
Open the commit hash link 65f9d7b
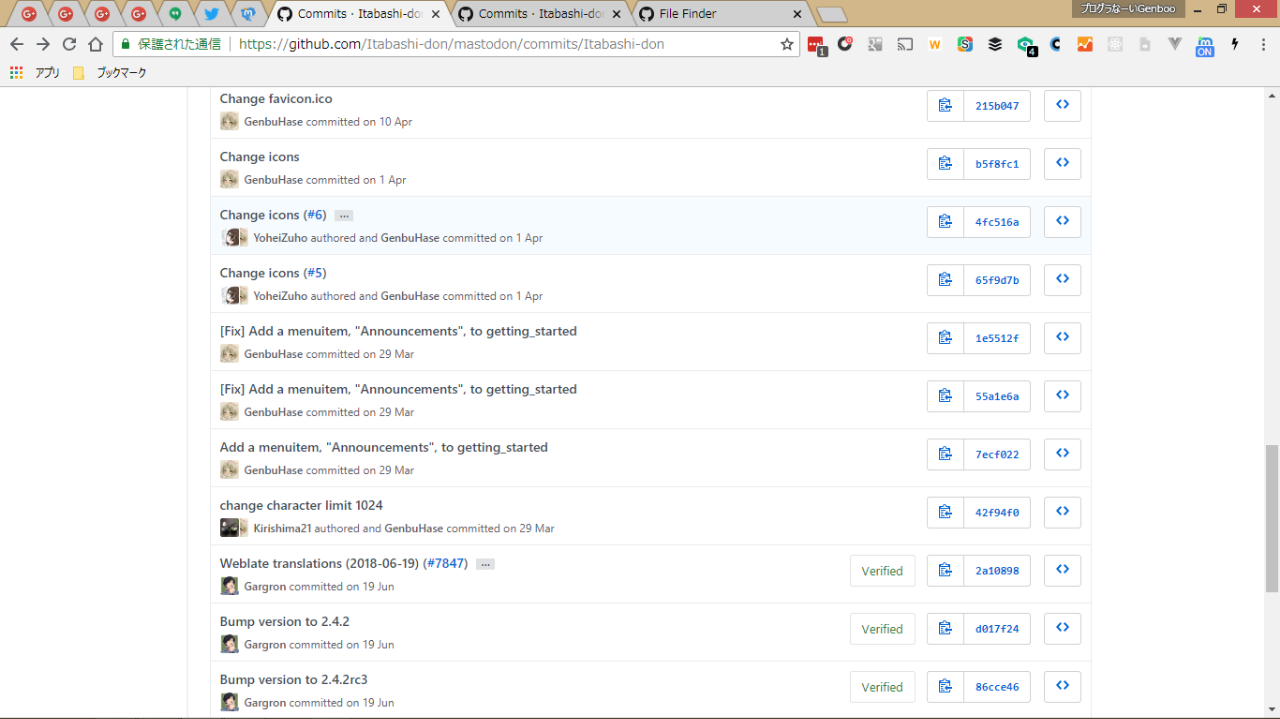click(996, 280)
